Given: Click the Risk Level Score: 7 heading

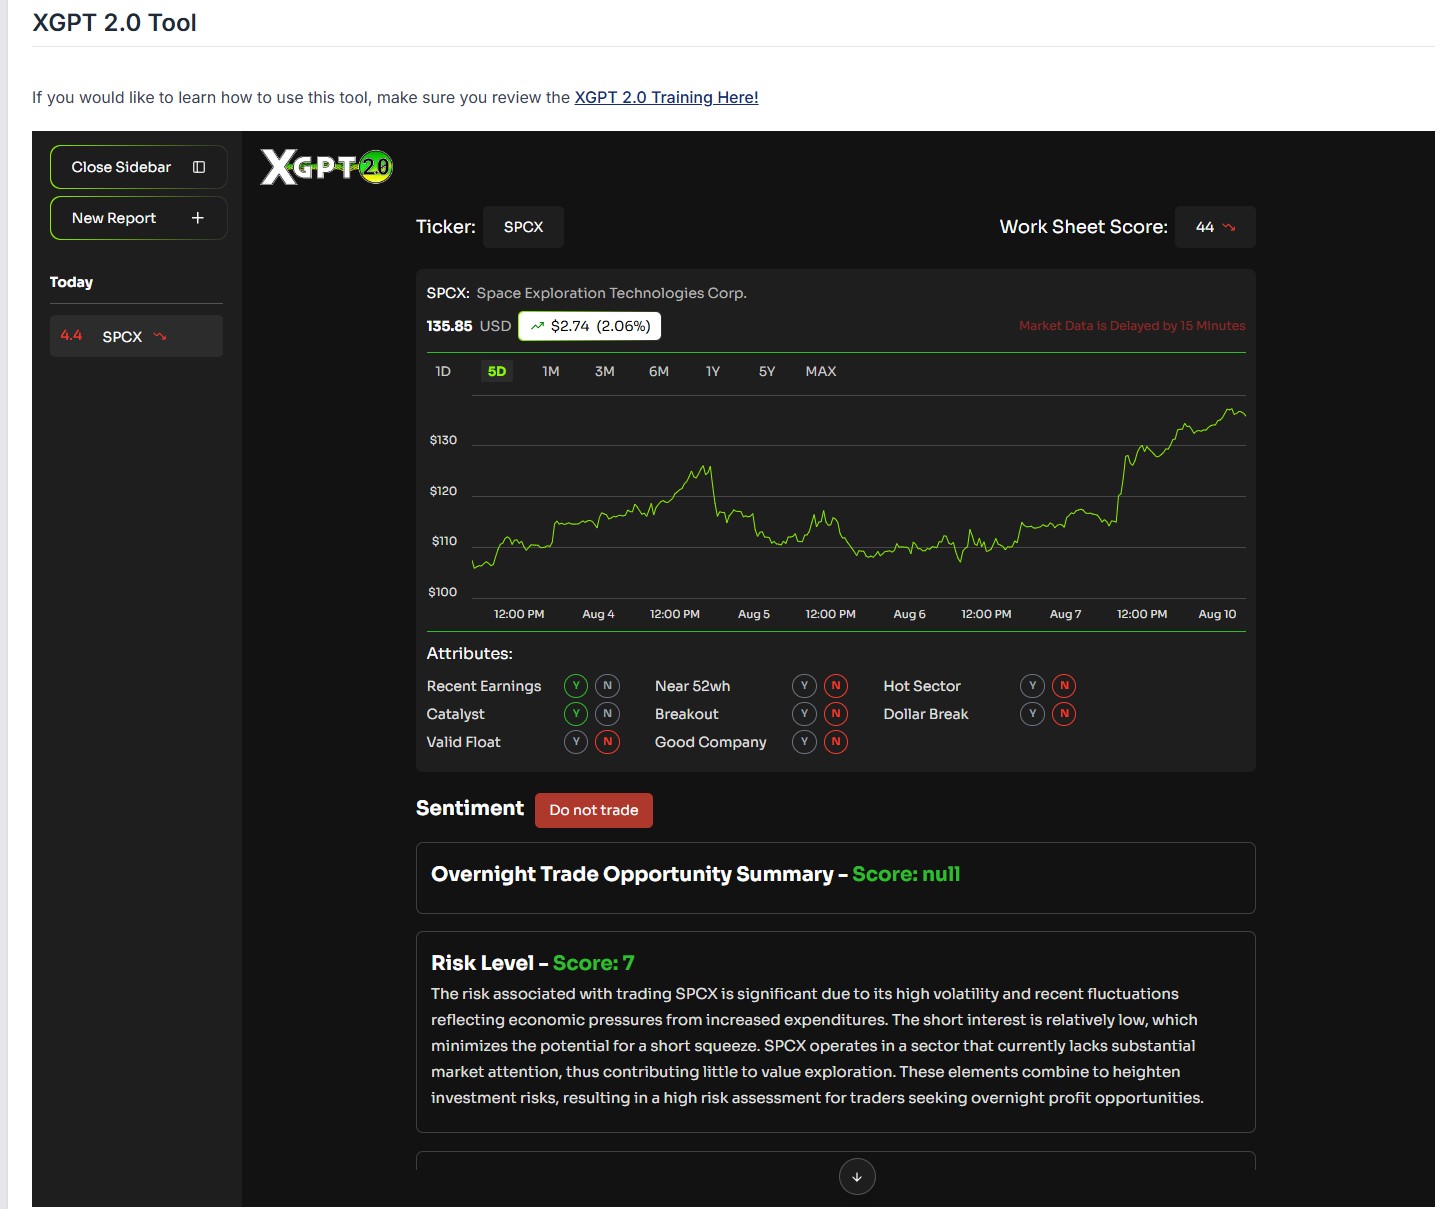Looking at the screenshot, I should click(533, 963).
